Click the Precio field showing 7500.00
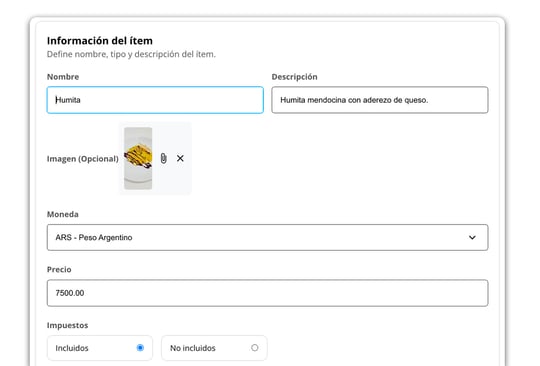Image resolution: width=540 pixels, height=366 pixels. pos(268,293)
